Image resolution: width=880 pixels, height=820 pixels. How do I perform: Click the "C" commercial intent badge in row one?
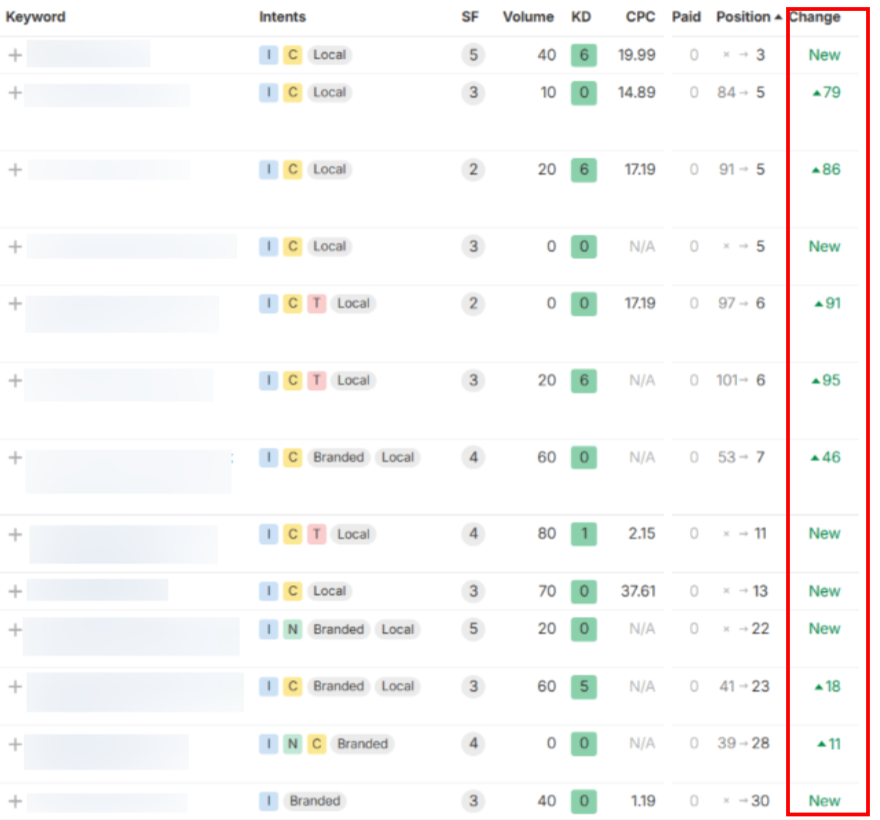click(x=291, y=55)
